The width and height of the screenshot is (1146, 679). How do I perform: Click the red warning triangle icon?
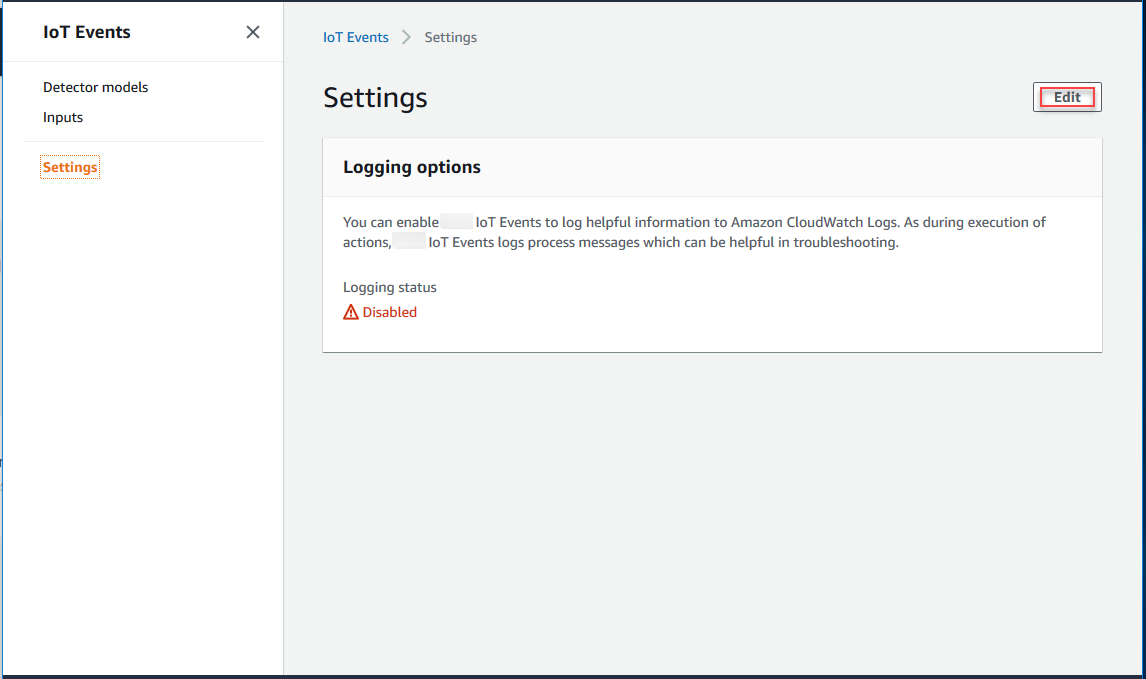point(351,312)
